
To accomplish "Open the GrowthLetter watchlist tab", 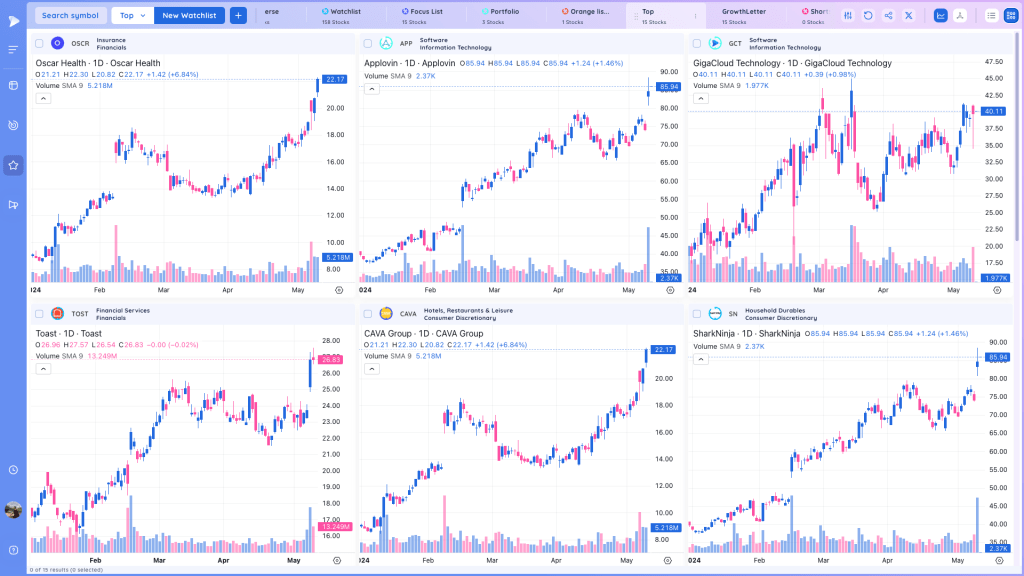I will click(x=744, y=16).
